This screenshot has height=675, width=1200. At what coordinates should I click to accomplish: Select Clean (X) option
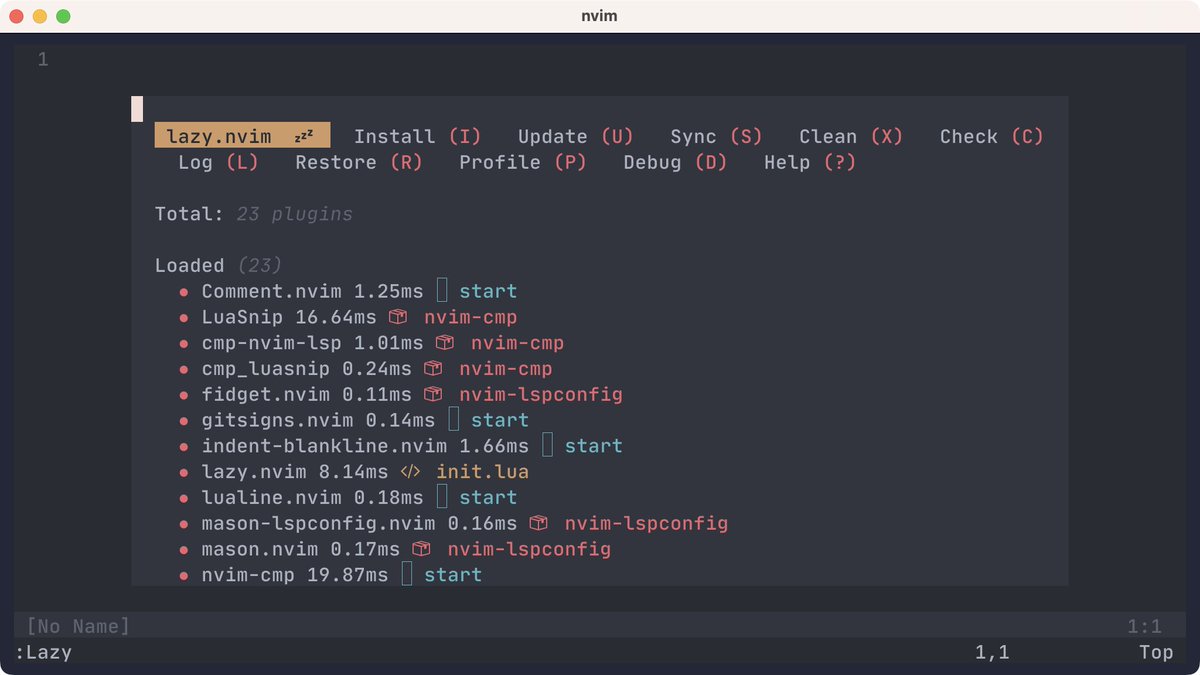click(851, 136)
